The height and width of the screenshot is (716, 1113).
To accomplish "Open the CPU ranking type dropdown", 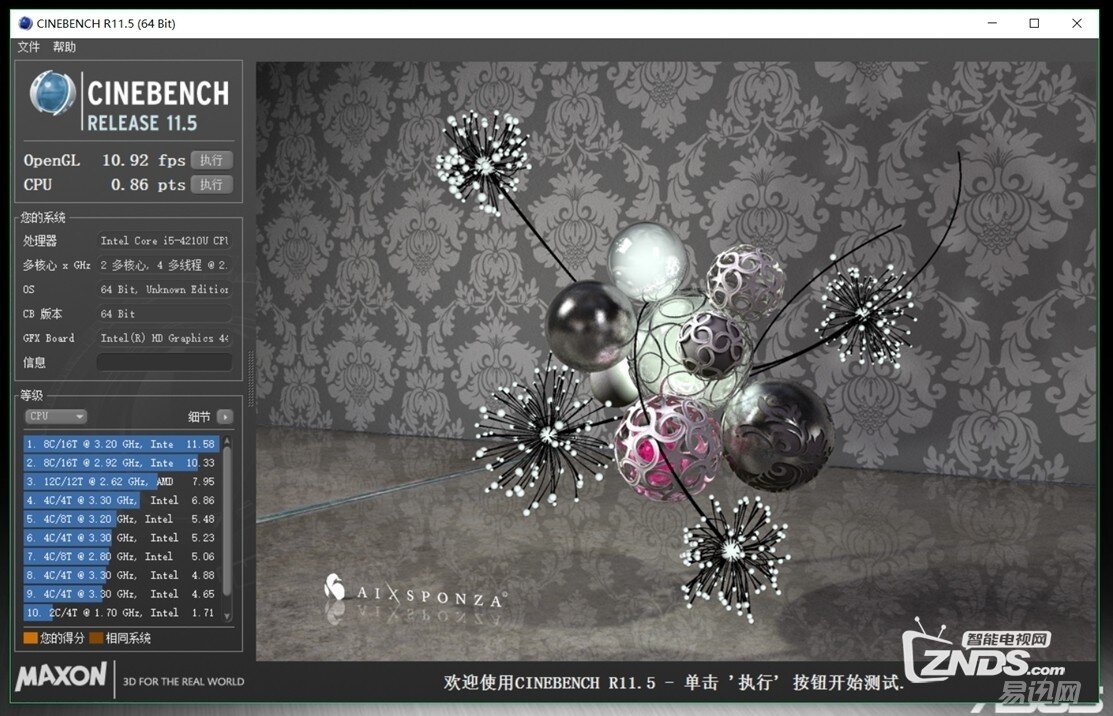I will coord(55,417).
